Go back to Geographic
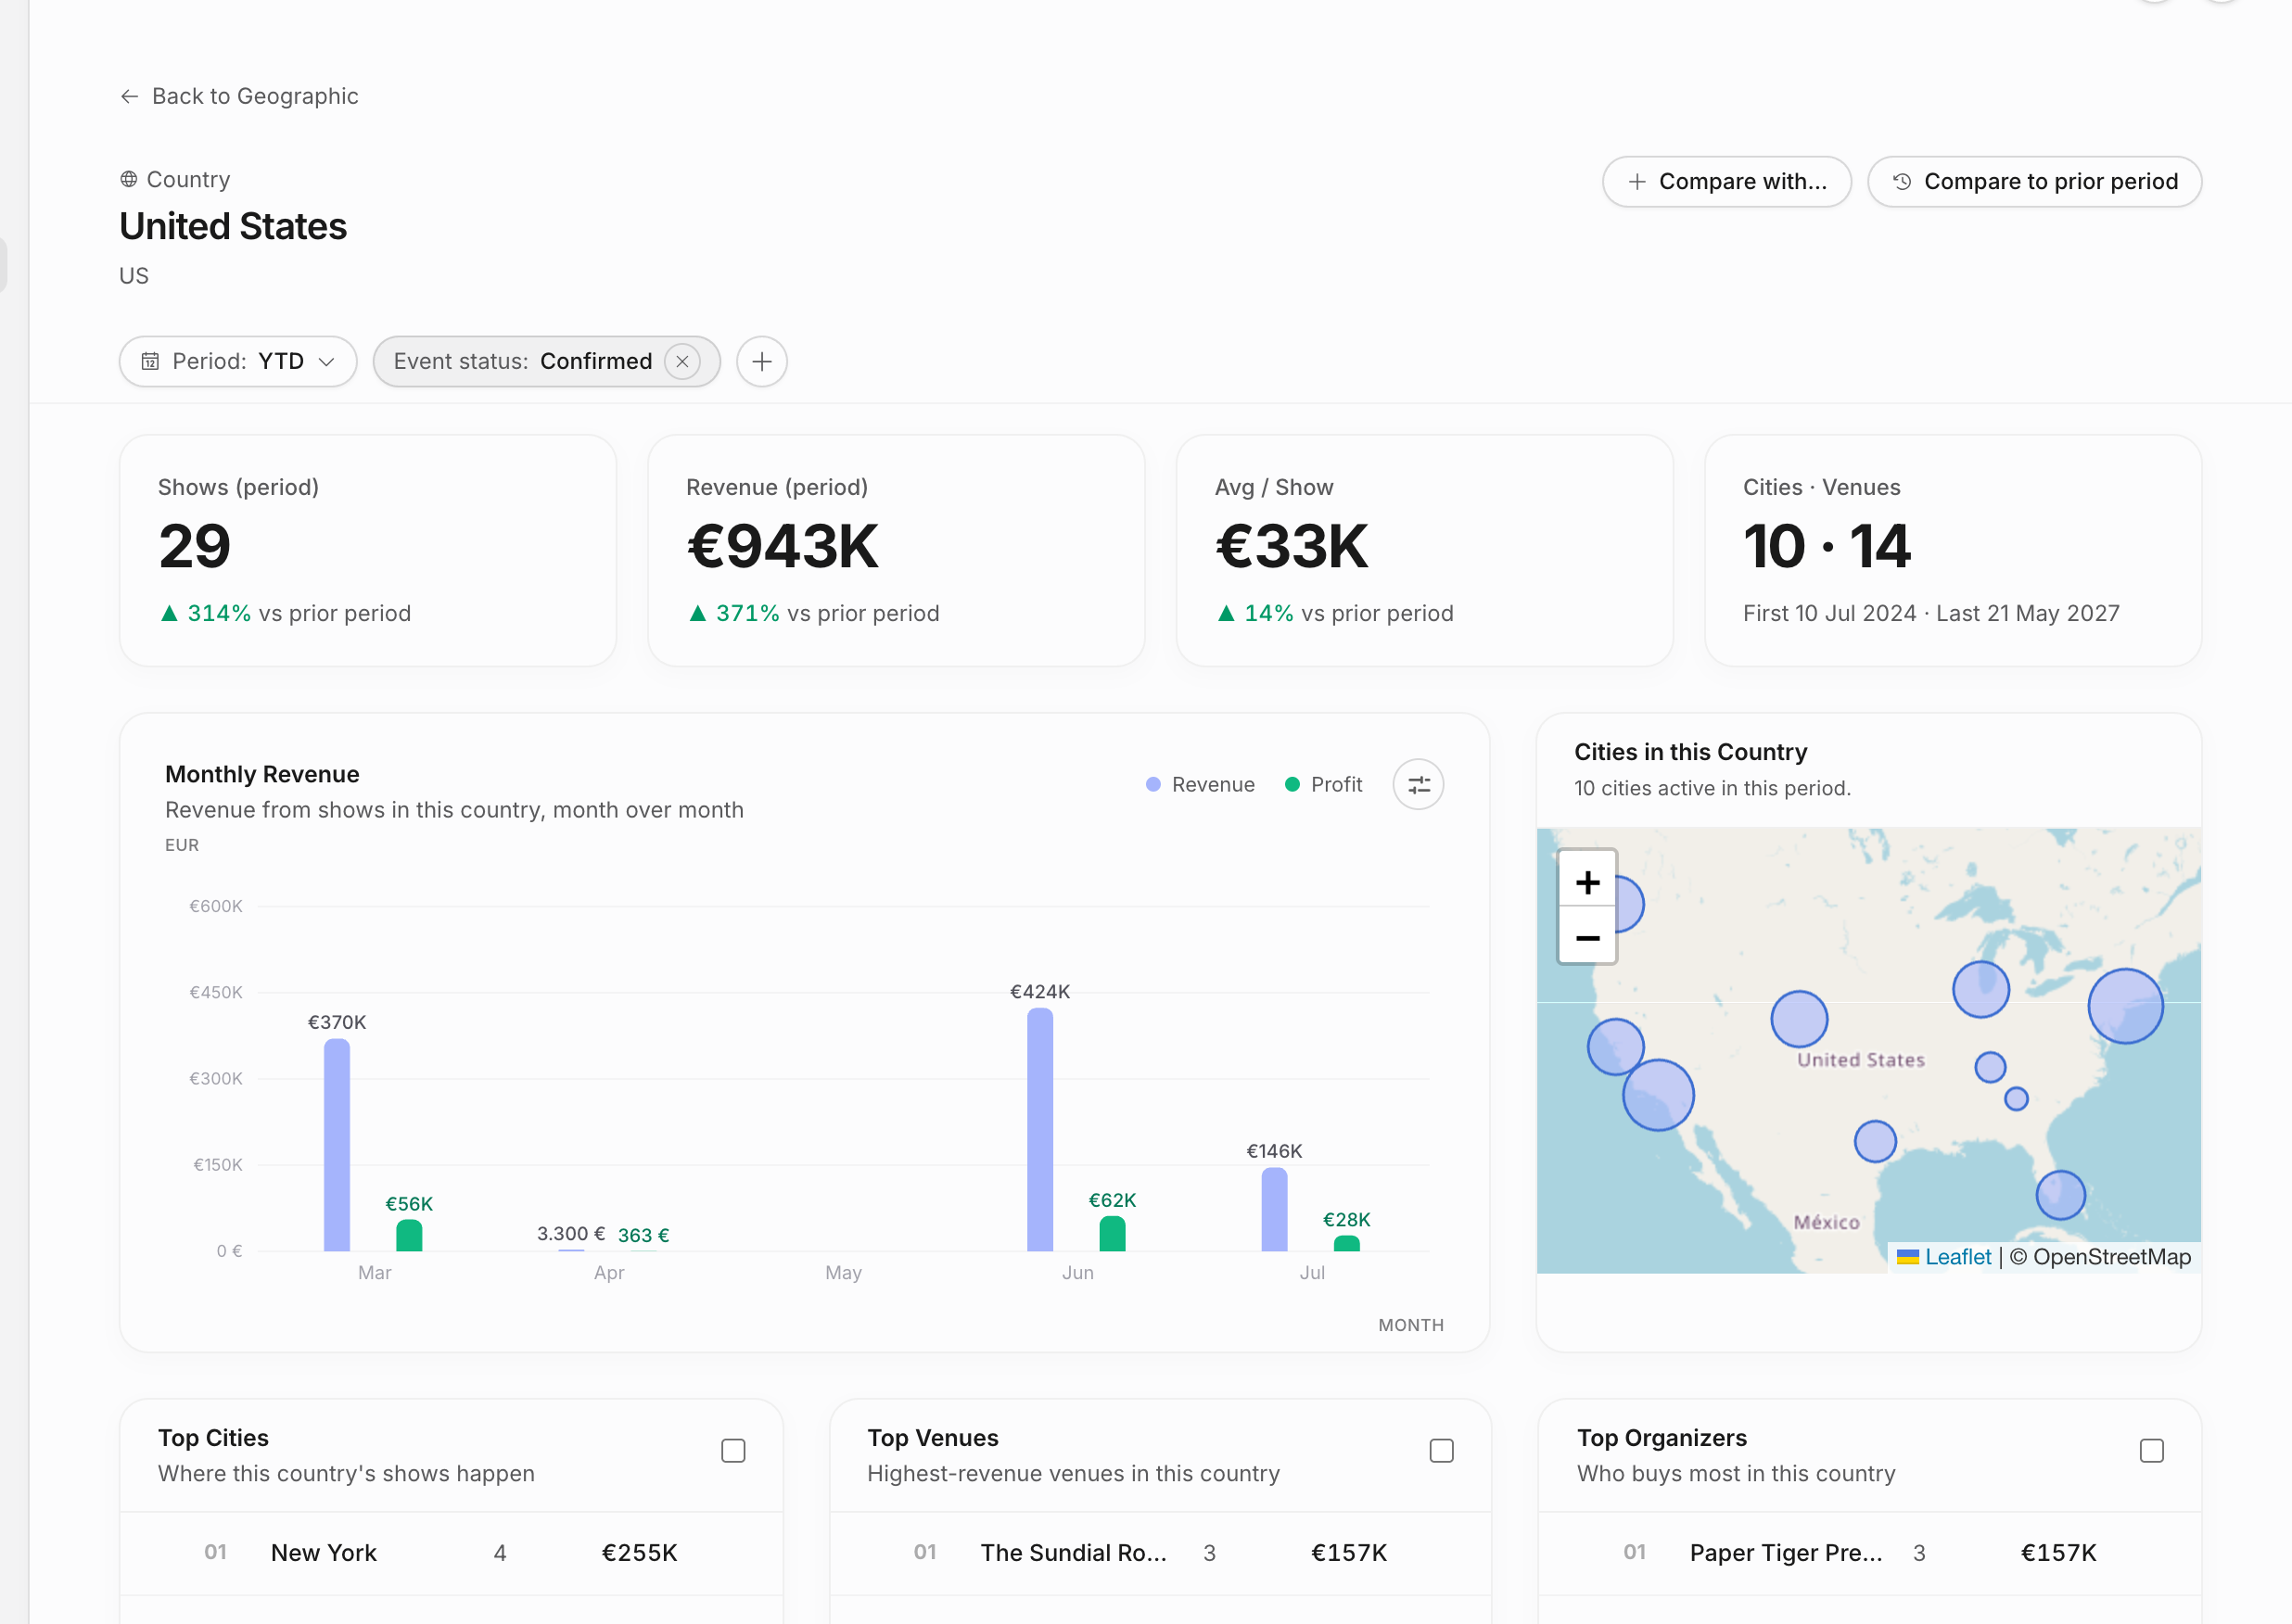 (239, 96)
